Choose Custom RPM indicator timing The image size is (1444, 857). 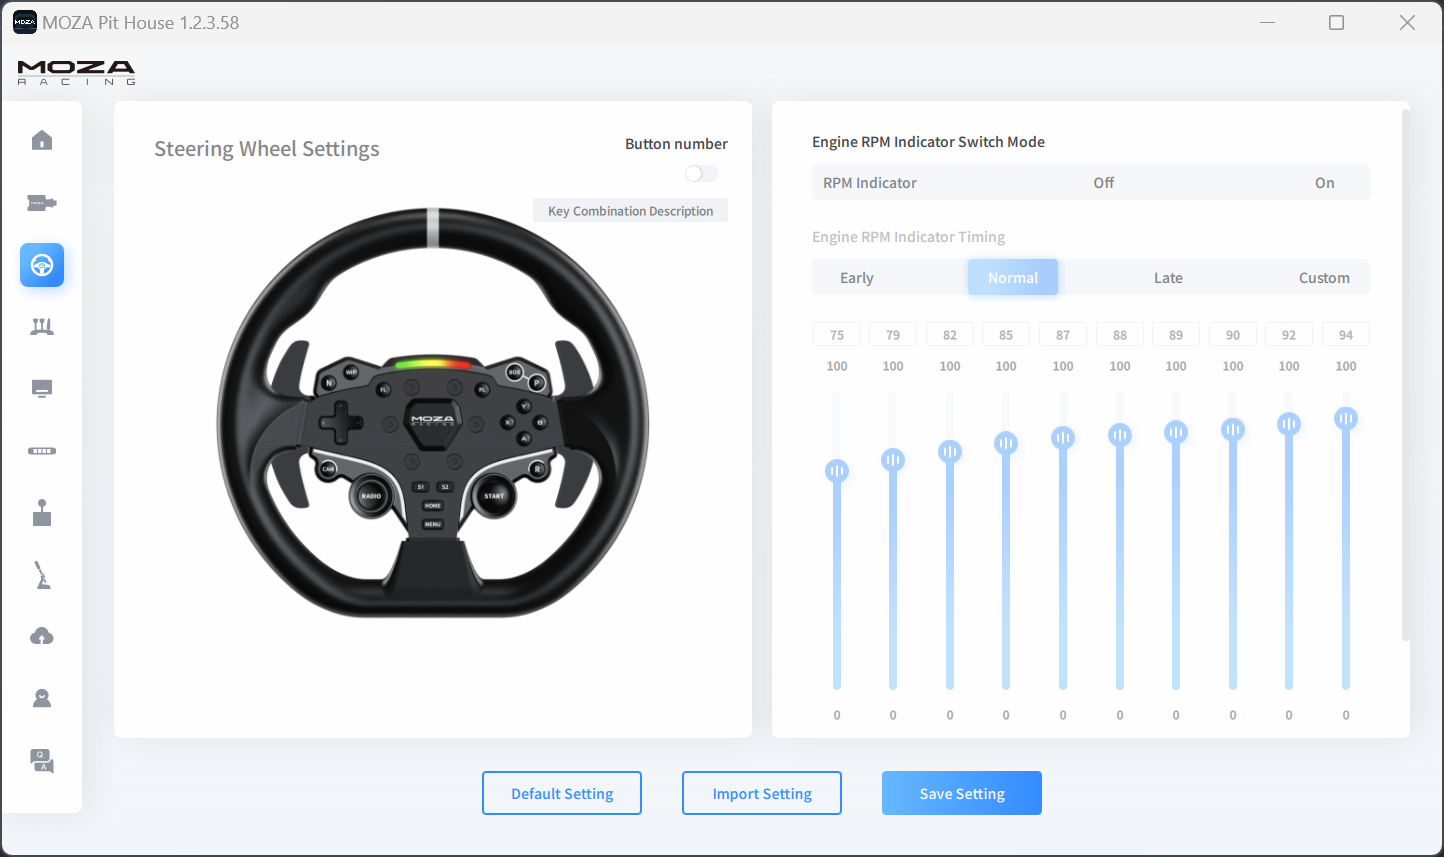point(1323,278)
